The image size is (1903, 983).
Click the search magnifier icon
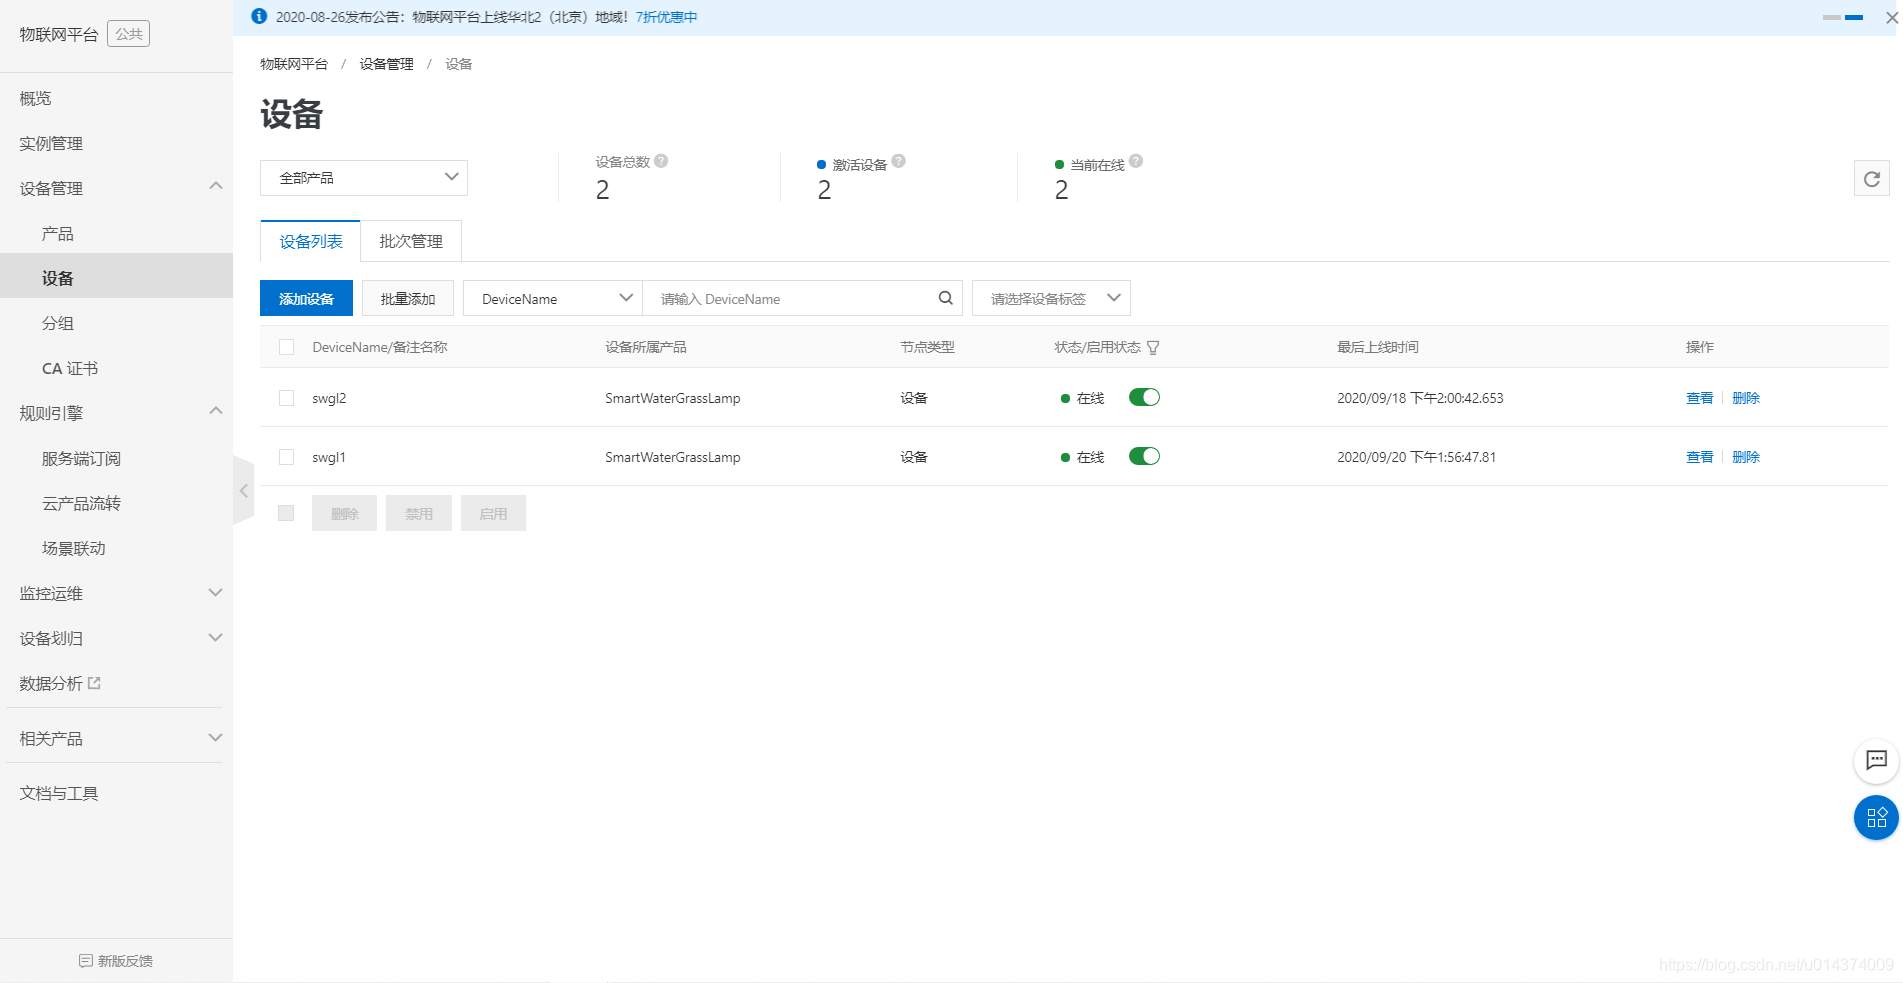(x=945, y=298)
